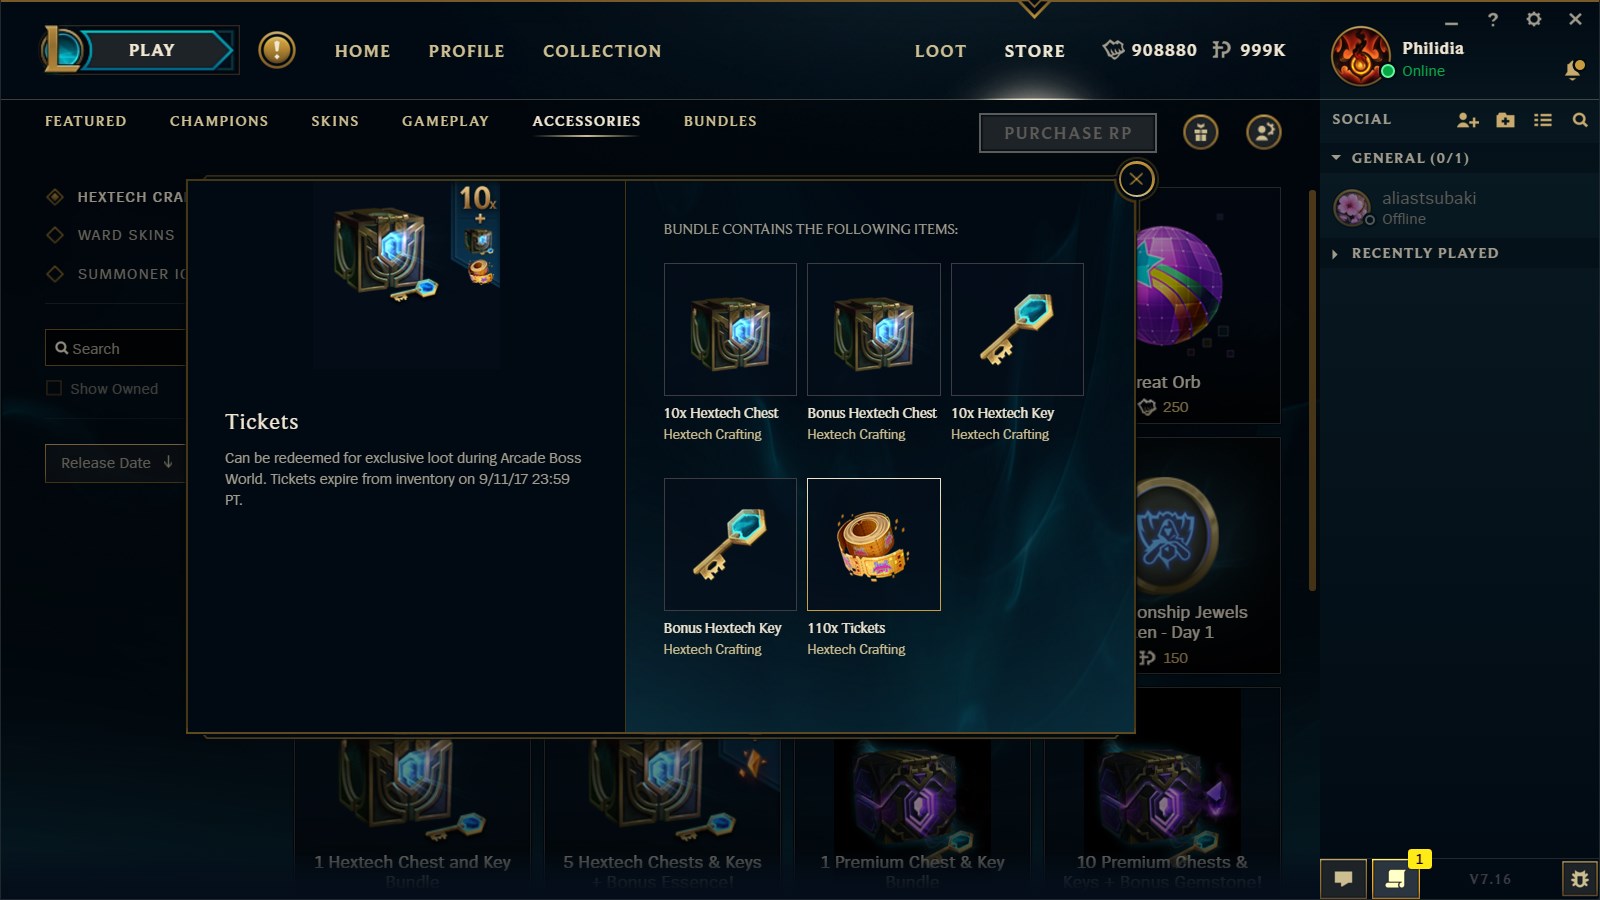Click the new folder icon in Social

[1505, 120]
